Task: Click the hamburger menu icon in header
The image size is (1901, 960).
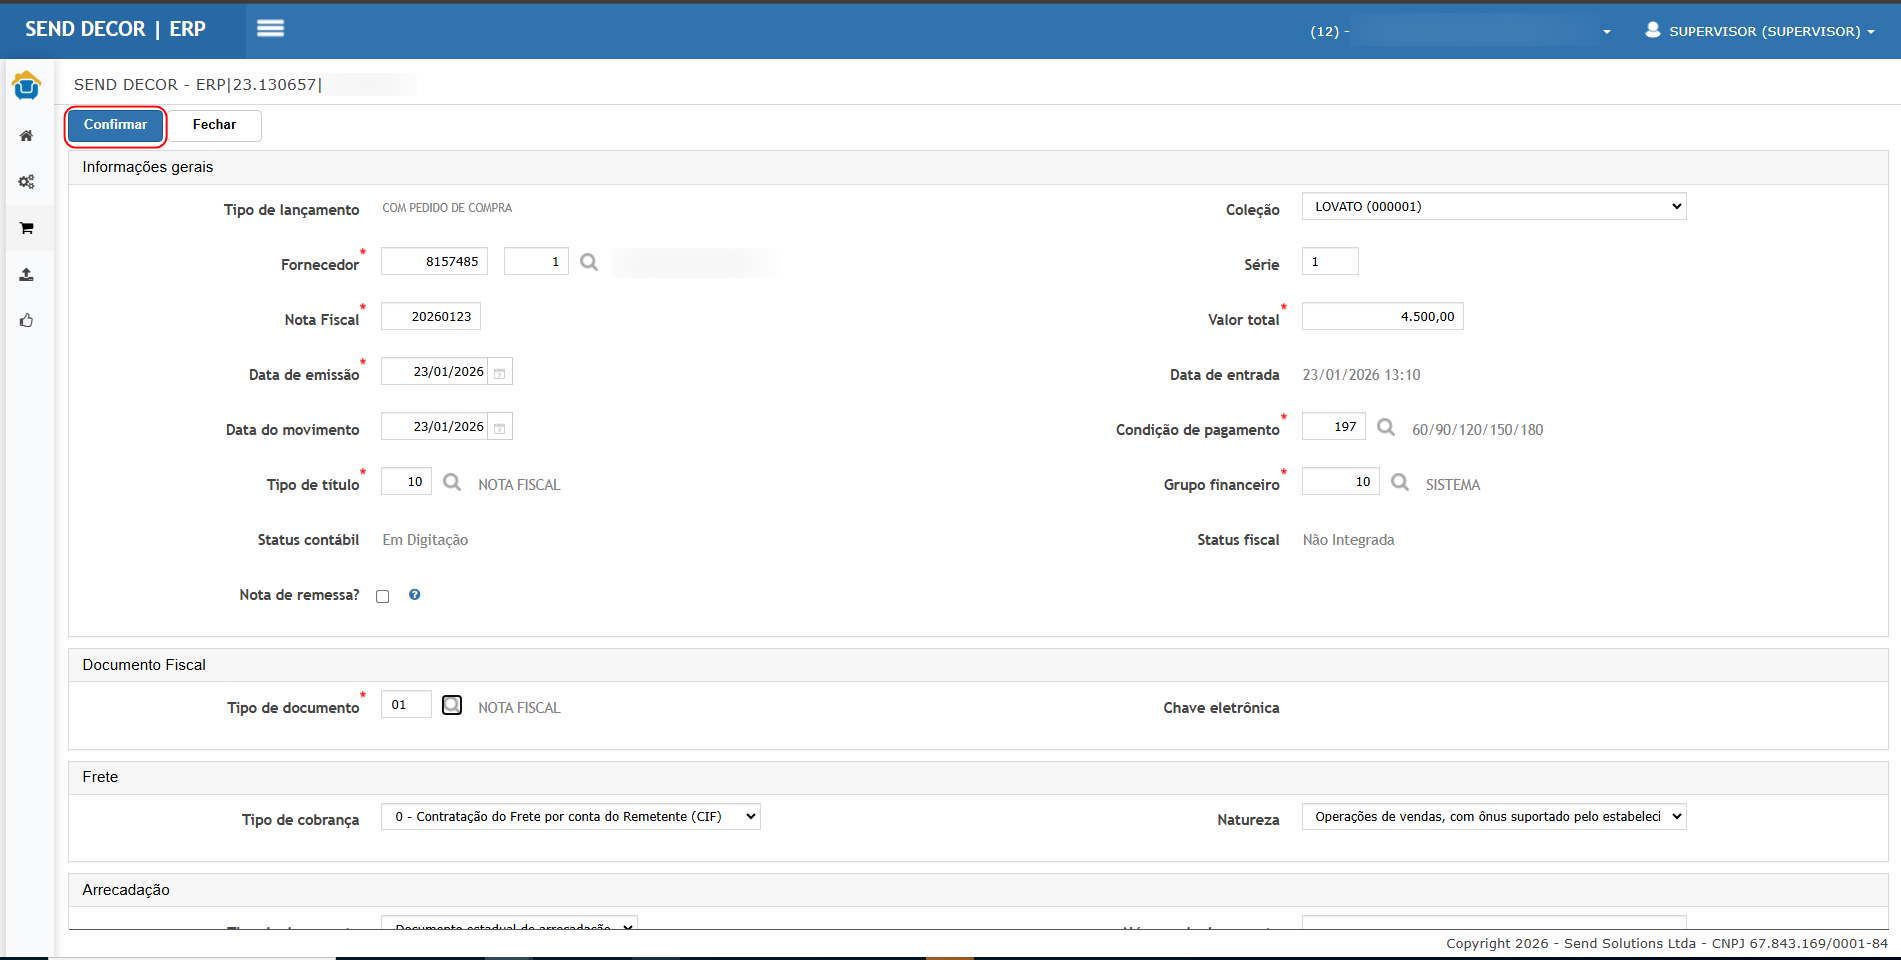Action: pos(270,29)
